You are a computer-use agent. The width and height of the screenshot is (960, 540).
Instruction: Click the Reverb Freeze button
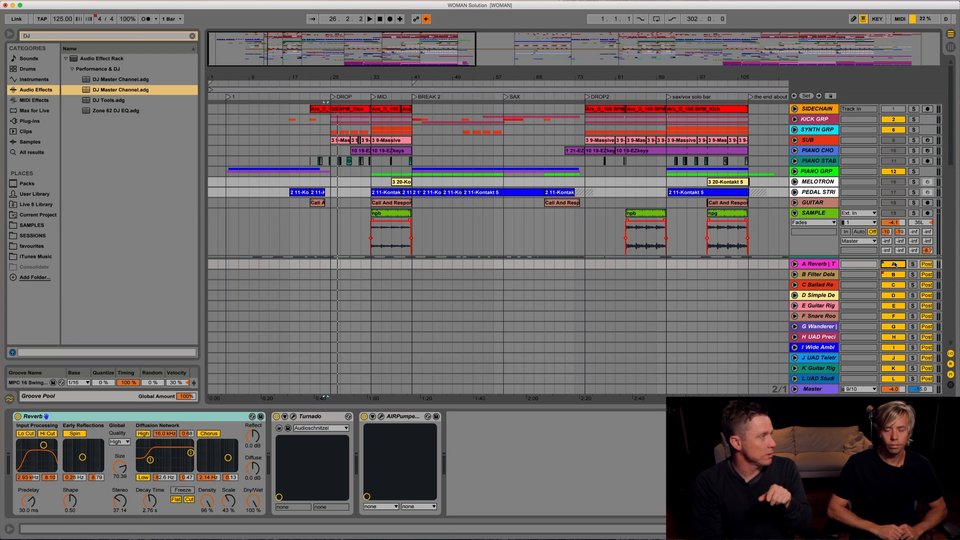click(x=182, y=490)
